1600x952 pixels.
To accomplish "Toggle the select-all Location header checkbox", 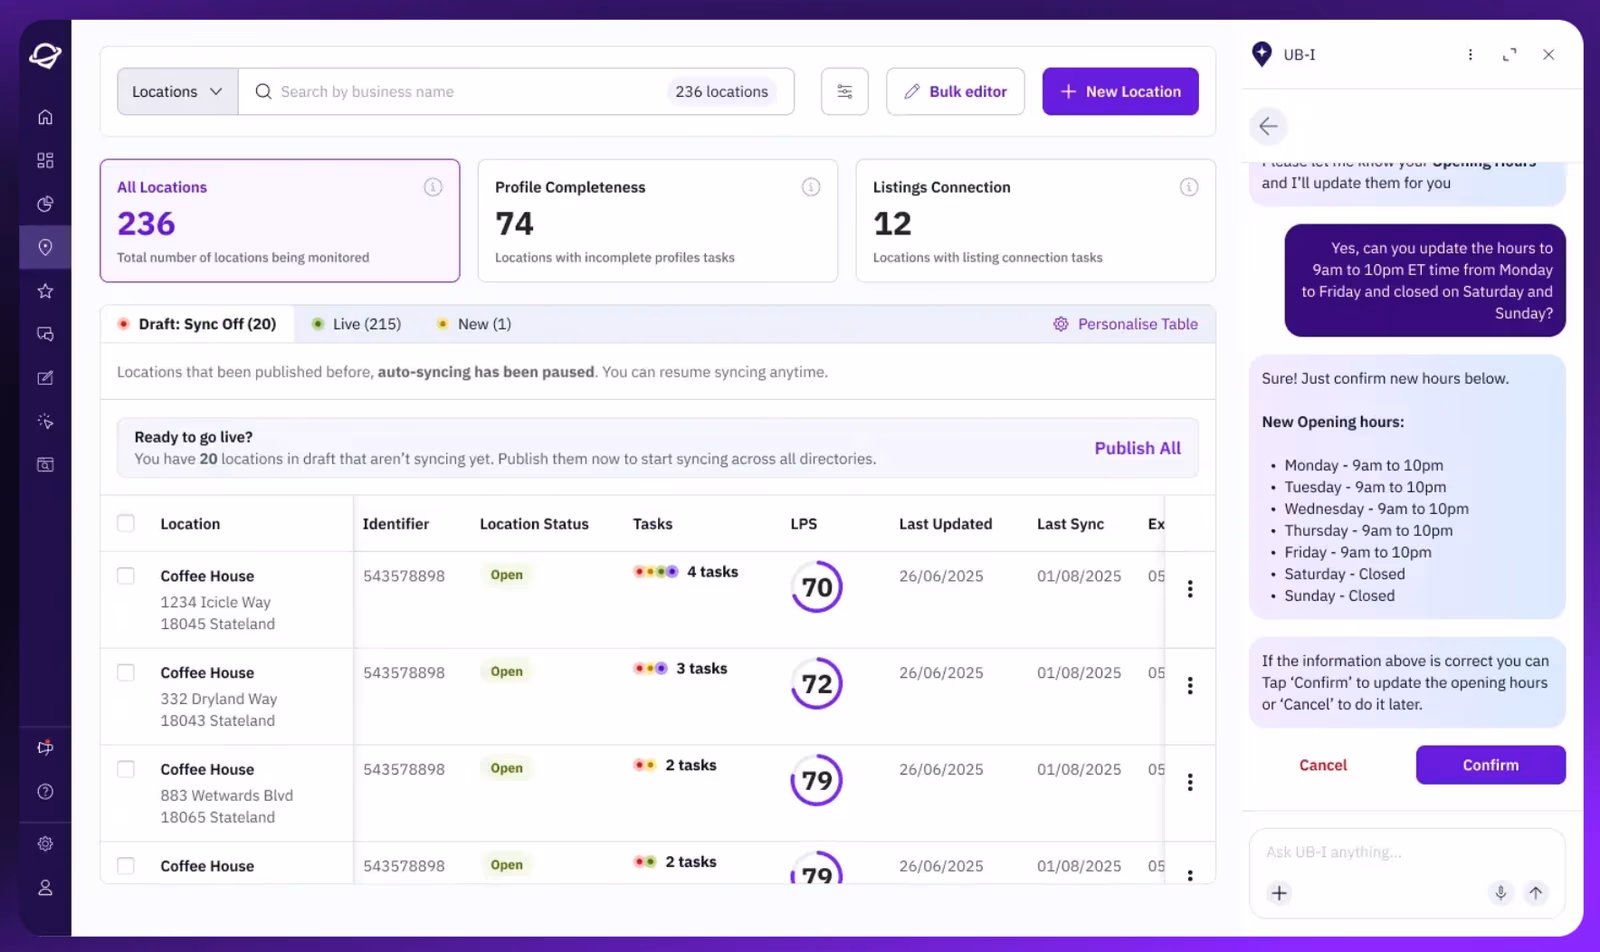I will [x=126, y=523].
